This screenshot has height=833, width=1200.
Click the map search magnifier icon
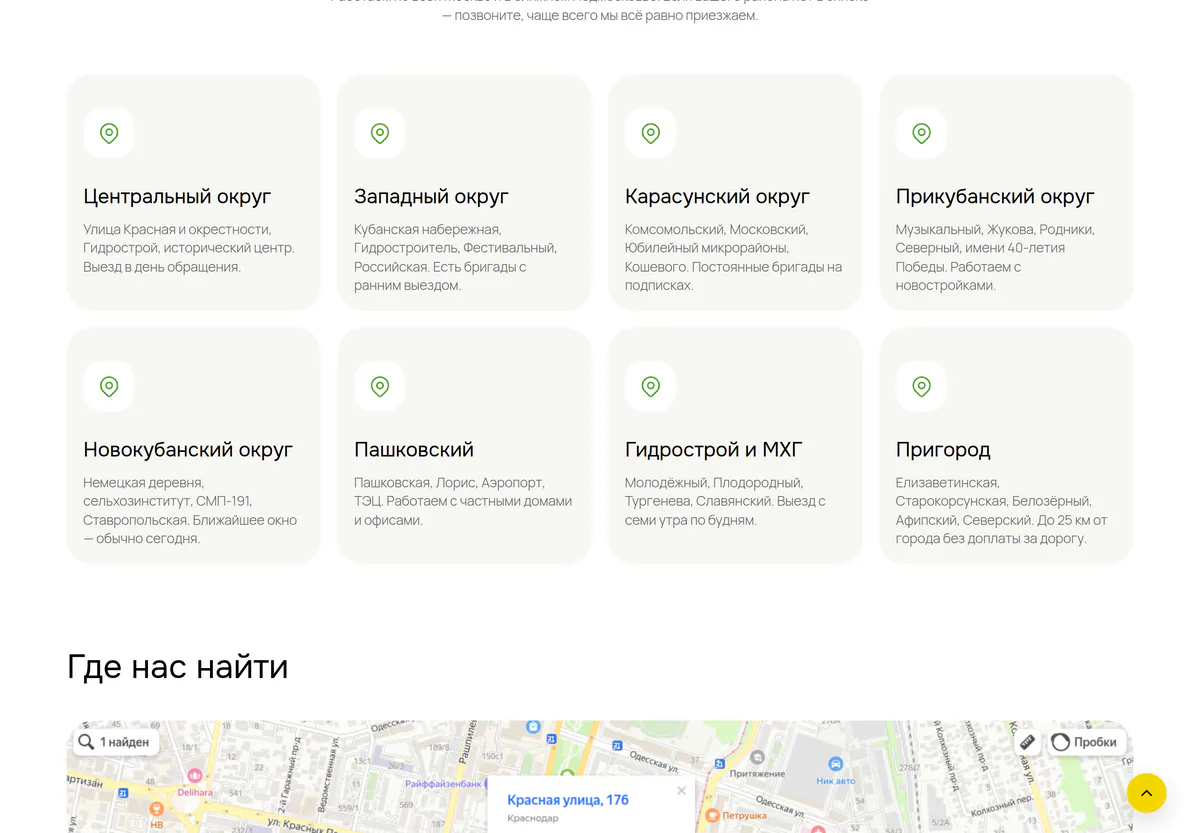click(87, 742)
